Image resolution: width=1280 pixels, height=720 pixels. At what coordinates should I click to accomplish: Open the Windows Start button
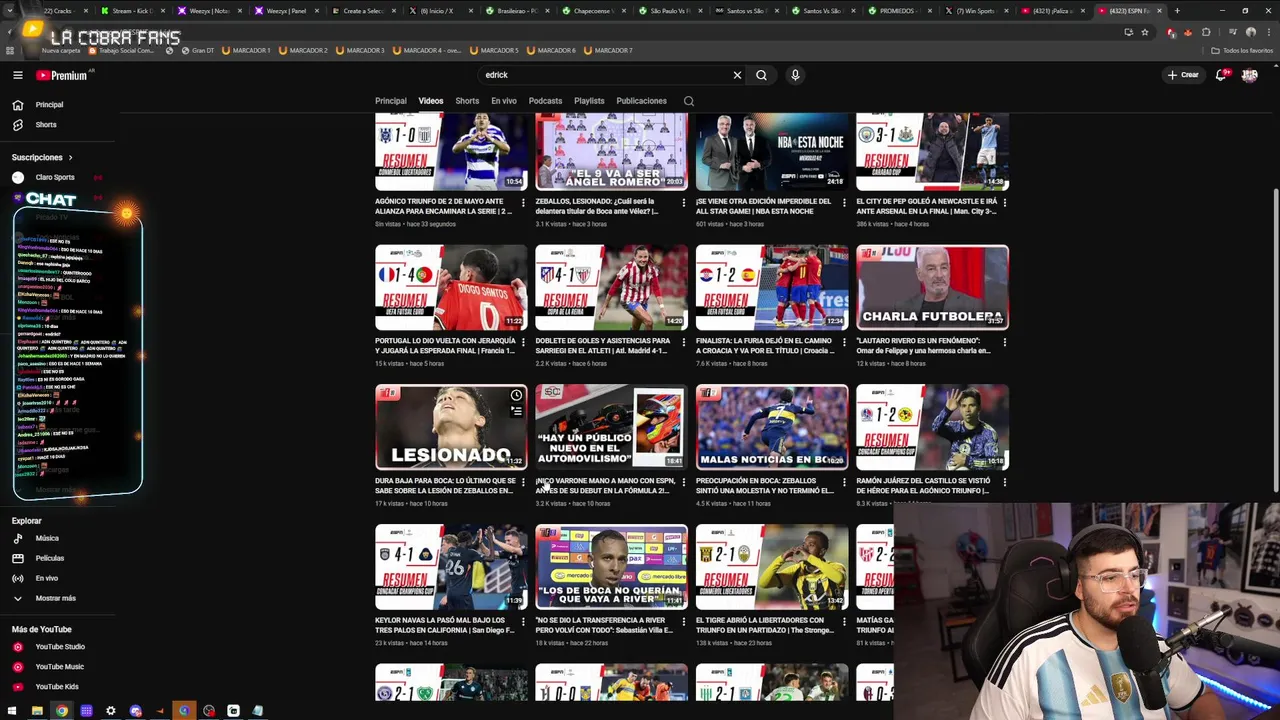click(x=13, y=711)
